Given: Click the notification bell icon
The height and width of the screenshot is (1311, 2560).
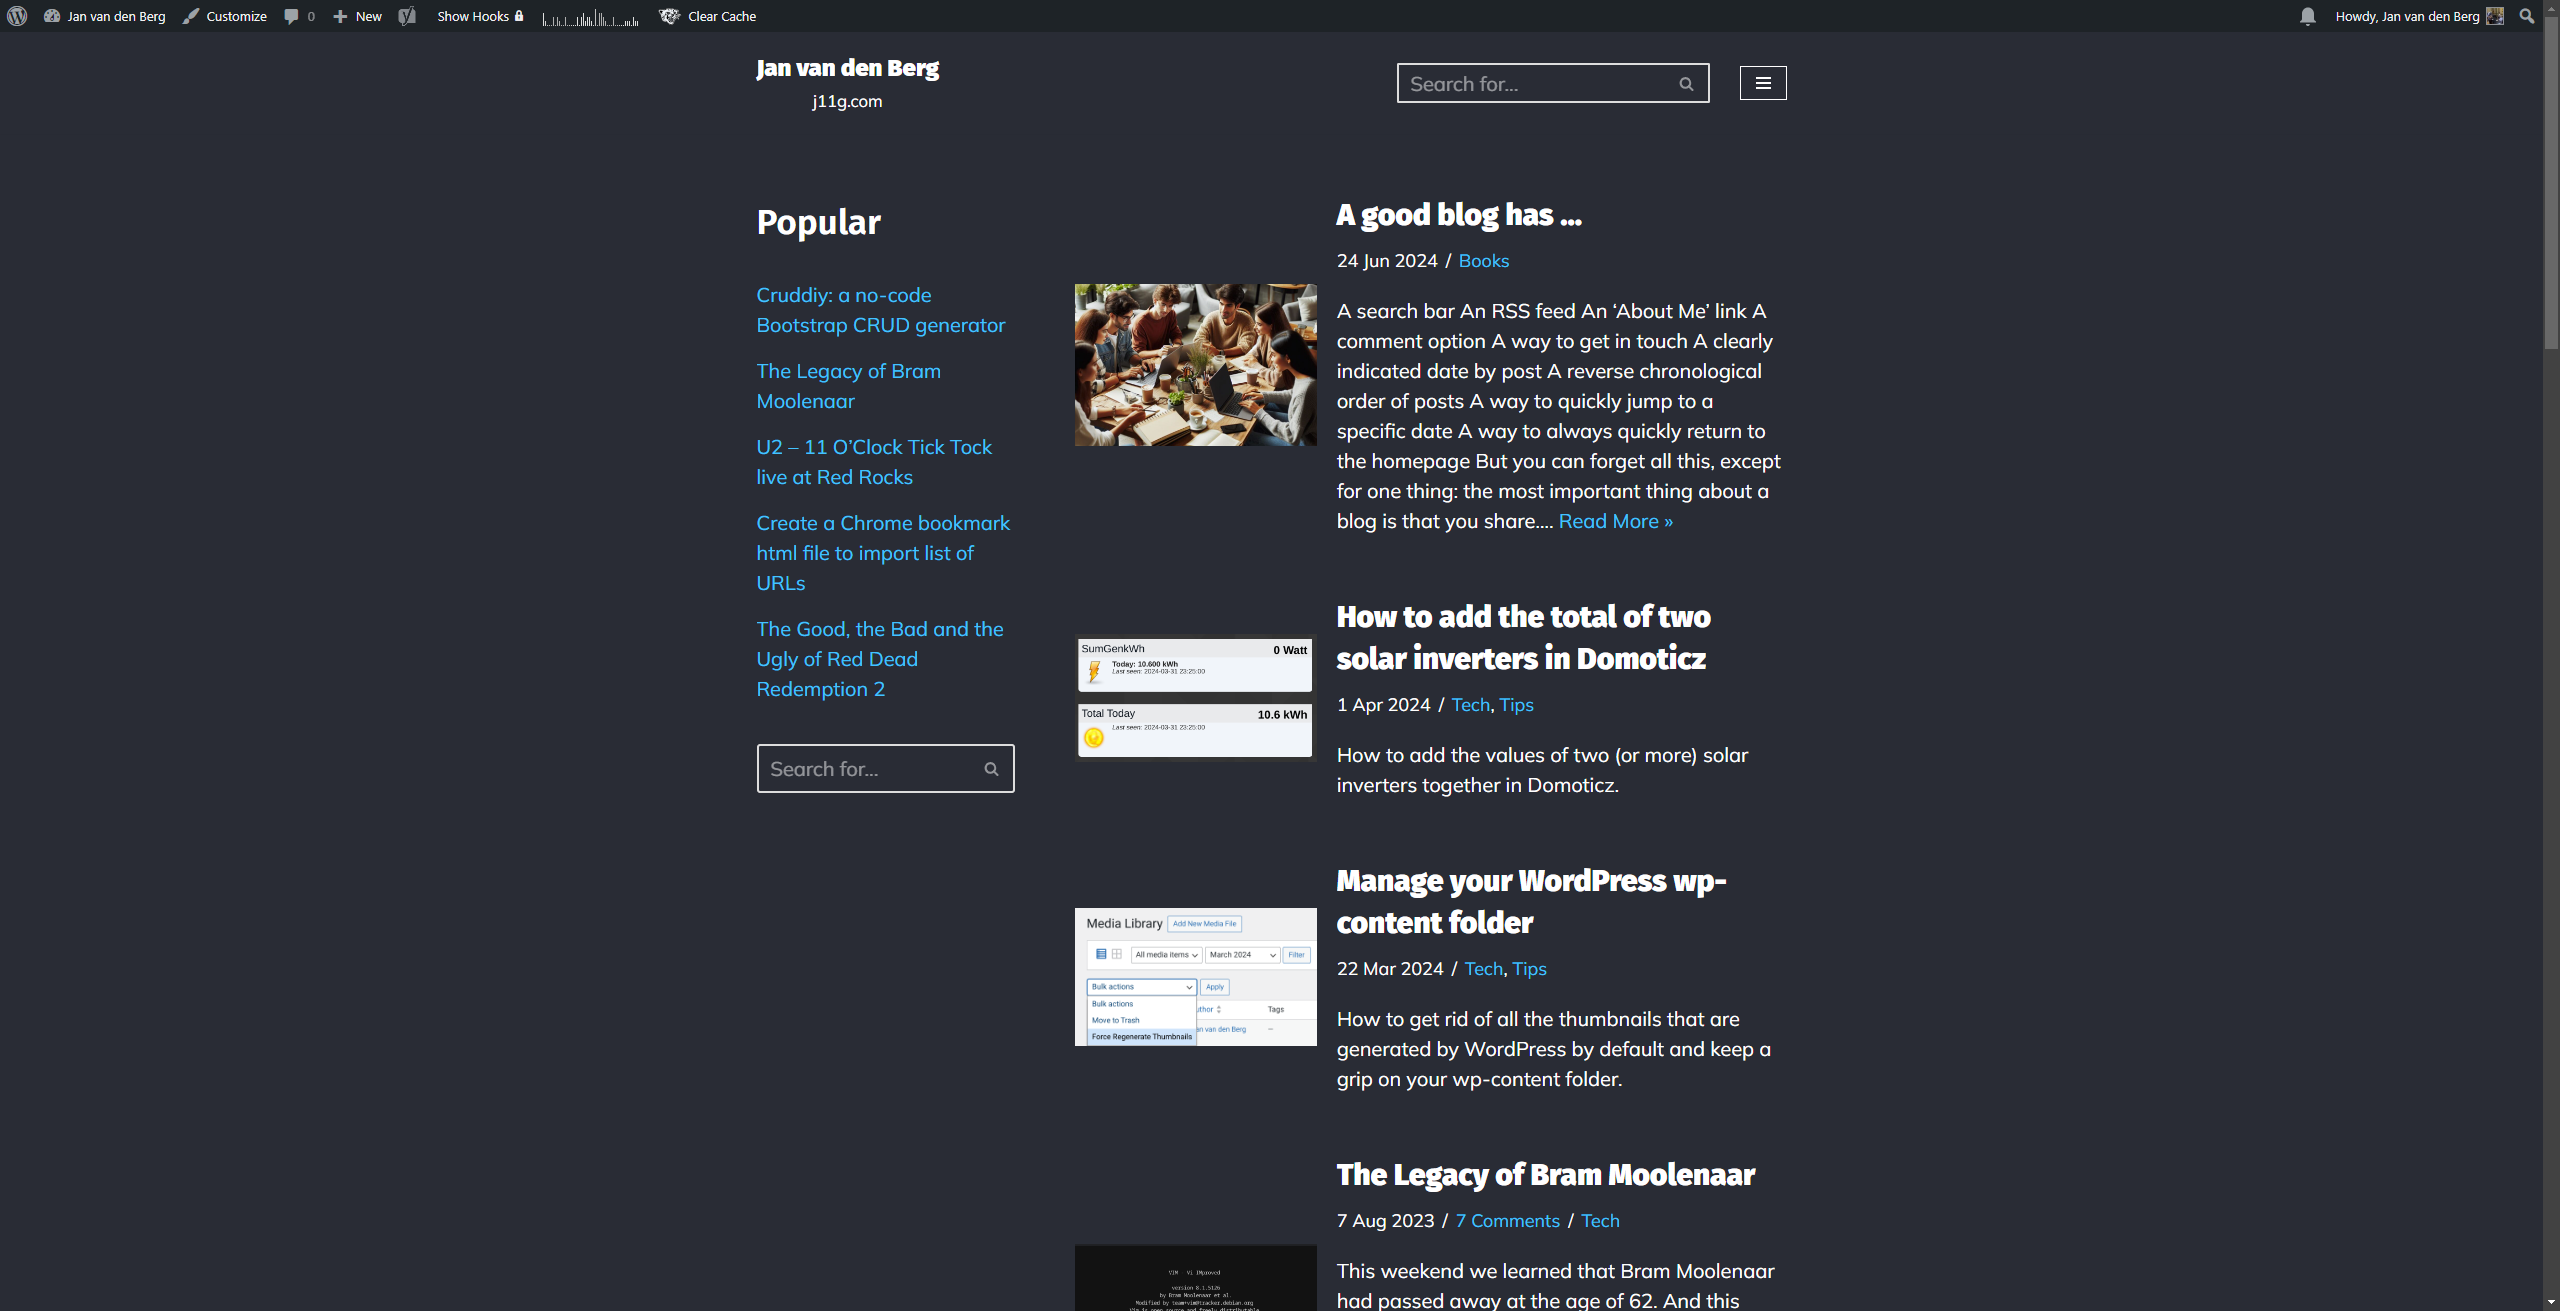Looking at the screenshot, I should point(2307,16).
